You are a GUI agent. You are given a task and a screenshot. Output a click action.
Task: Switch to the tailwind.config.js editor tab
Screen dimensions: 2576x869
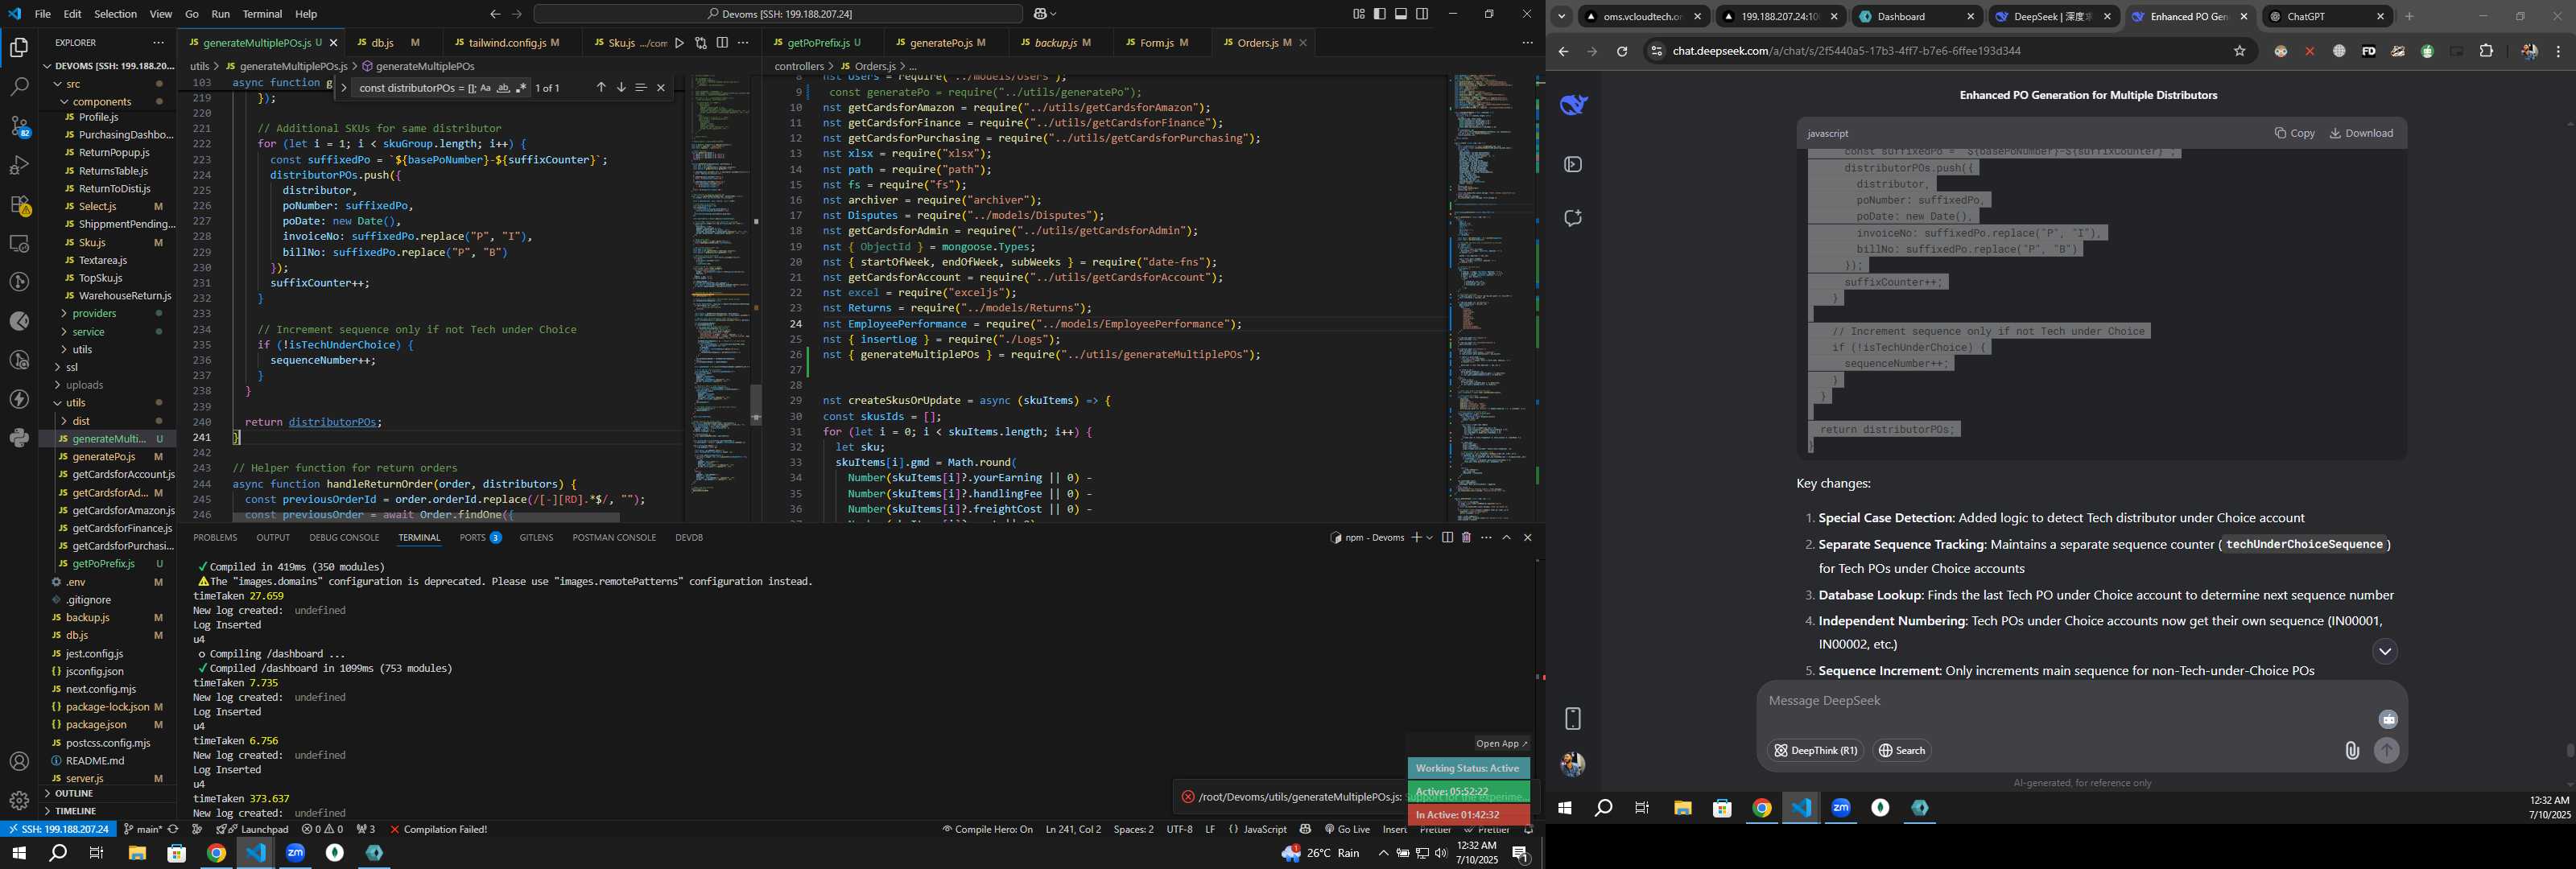(x=507, y=43)
